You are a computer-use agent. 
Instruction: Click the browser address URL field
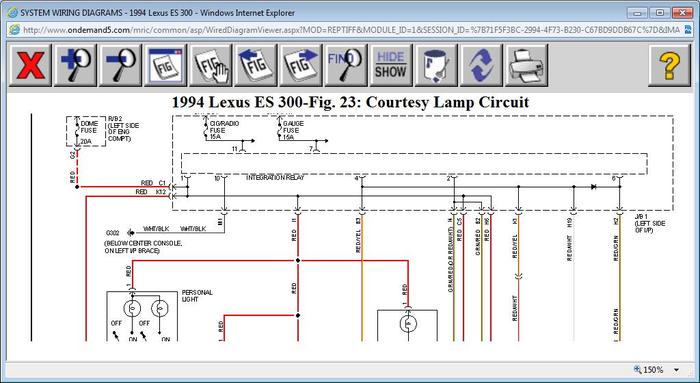point(352,30)
